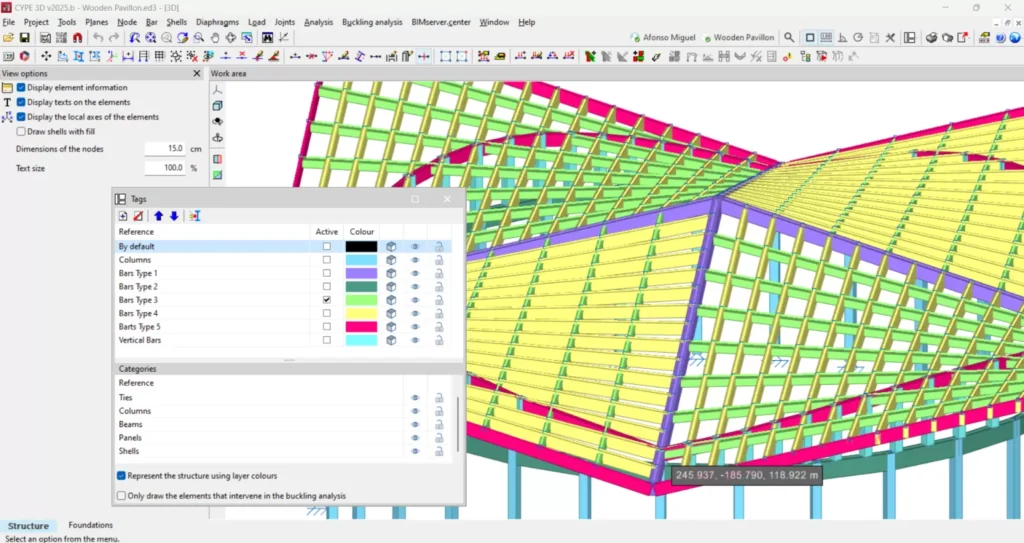This screenshot has width=1024, height=543.
Task: Toggle Represent the structure using layer colours
Action: click(x=121, y=476)
